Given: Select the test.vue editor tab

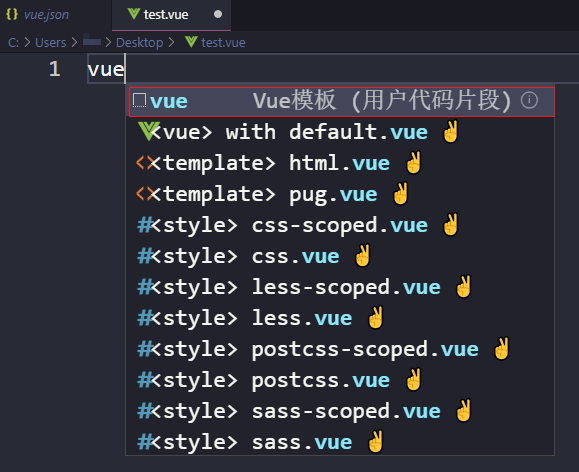Looking at the screenshot, I should click(172, 15).
